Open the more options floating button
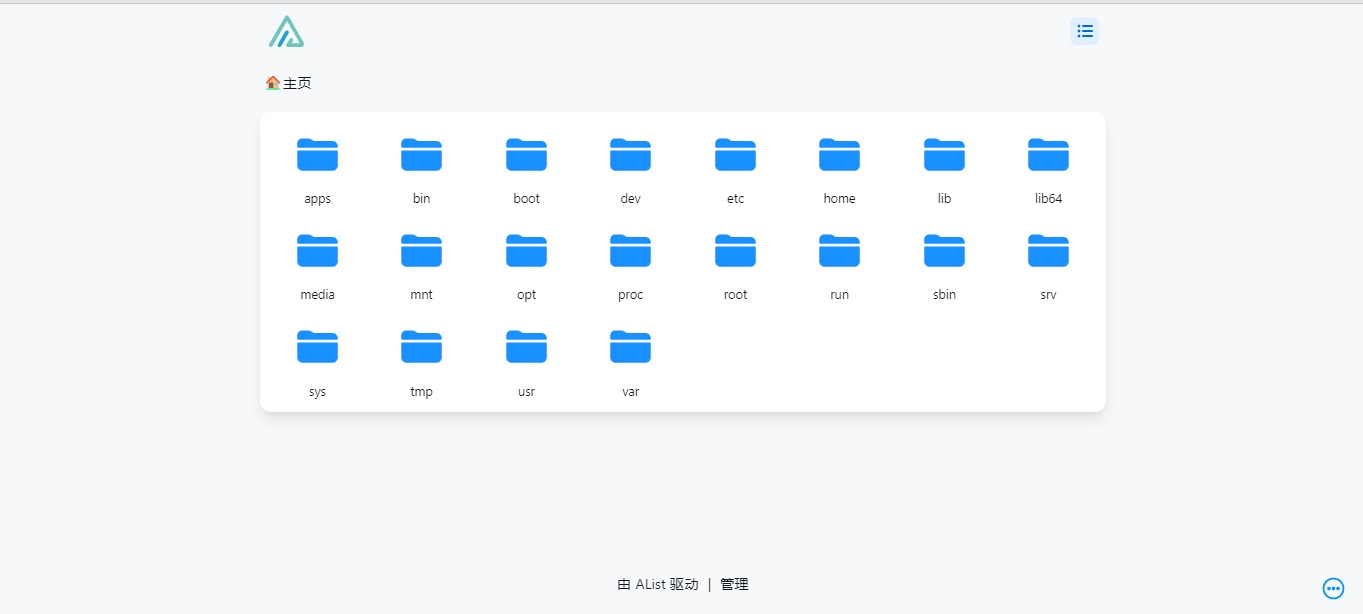Screen dimensions: 1363x614 tap(1333, 589)
